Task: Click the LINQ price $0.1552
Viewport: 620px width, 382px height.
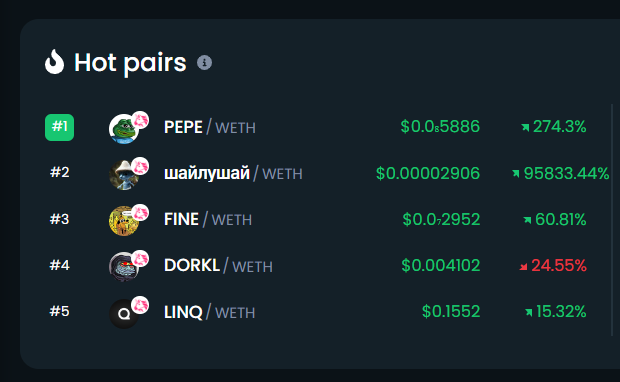Action: point(451,312)
